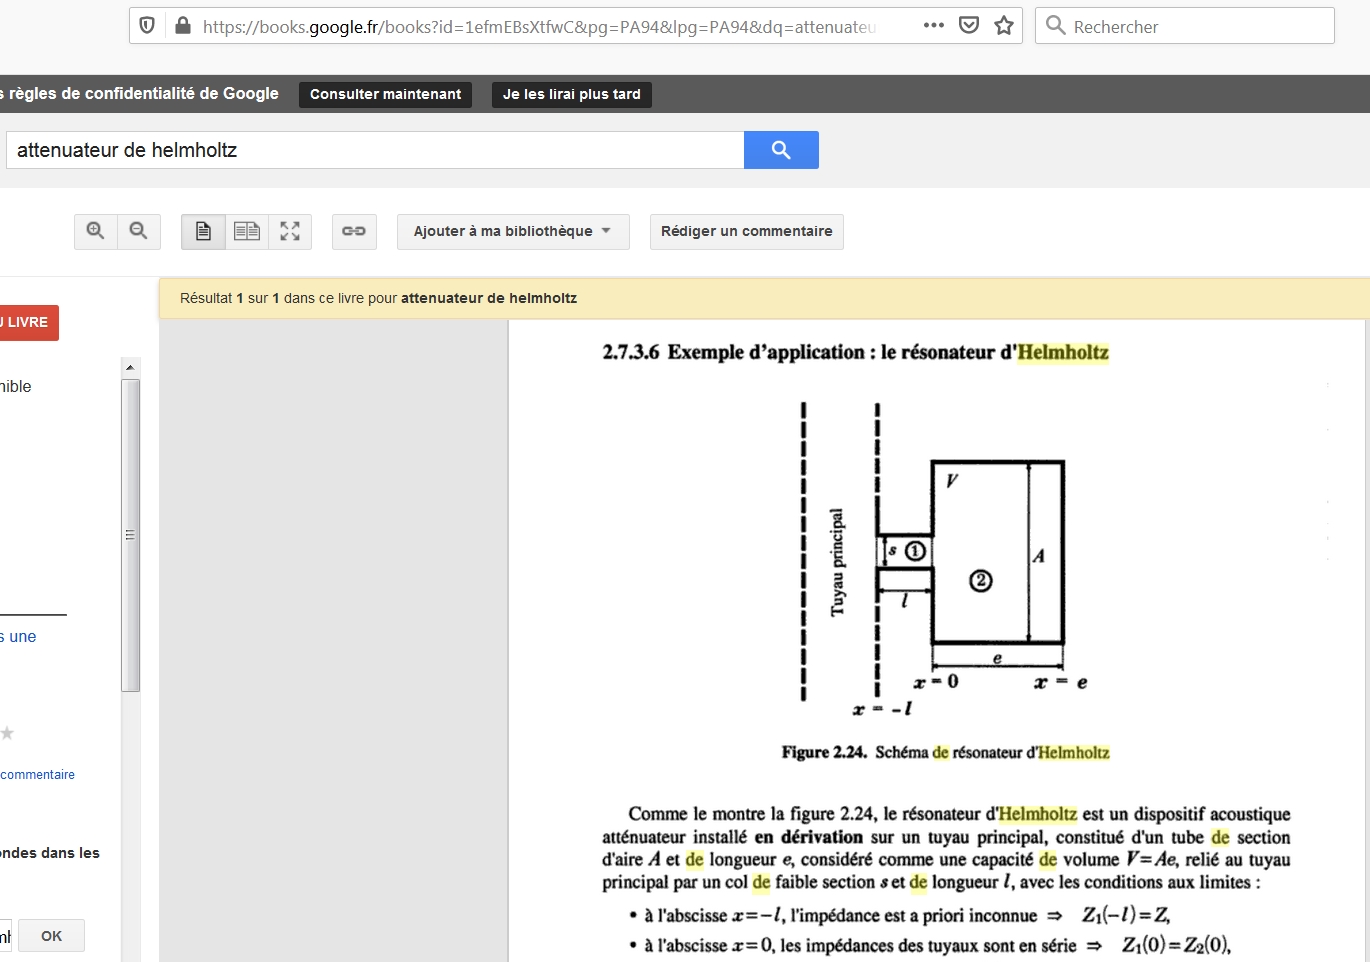Click the sidebar OK button

click(51, 936)
